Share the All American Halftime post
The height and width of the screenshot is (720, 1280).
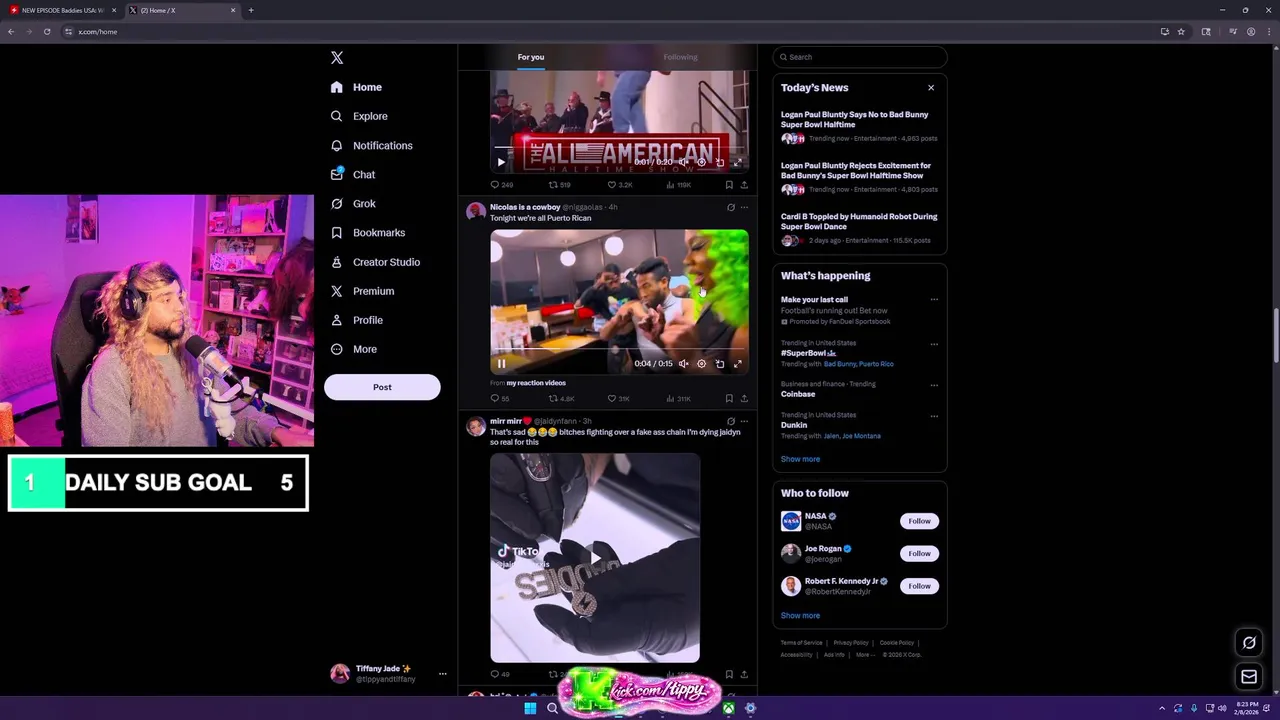click(x=744, y=185)
